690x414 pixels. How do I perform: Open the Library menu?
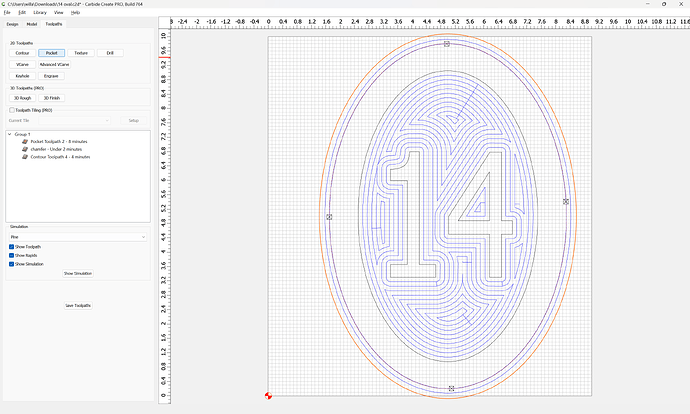[x=40, y=12]
